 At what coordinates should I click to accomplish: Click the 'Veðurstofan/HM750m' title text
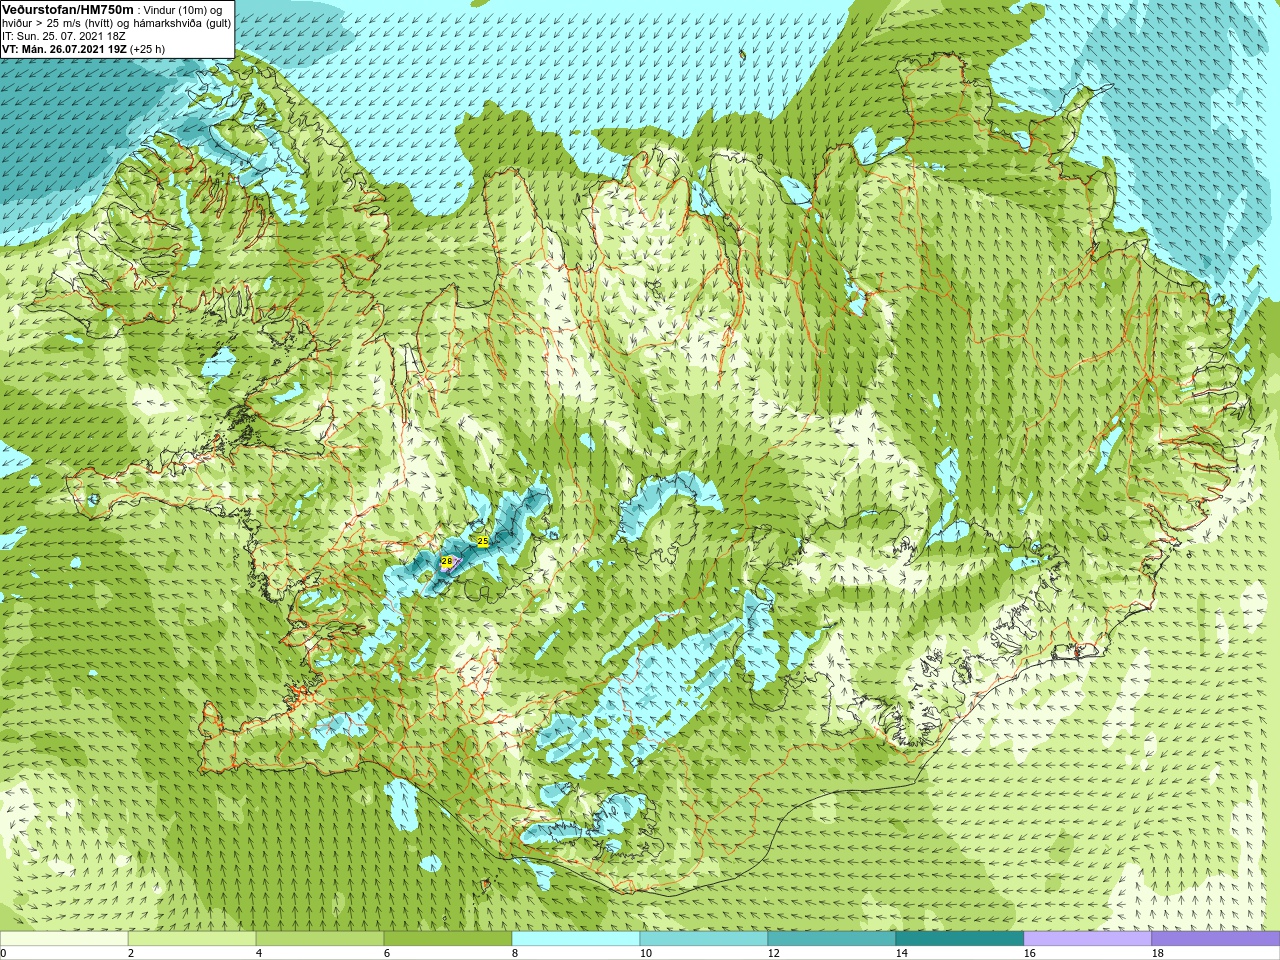pyautogui.click(x=68, y=9)
